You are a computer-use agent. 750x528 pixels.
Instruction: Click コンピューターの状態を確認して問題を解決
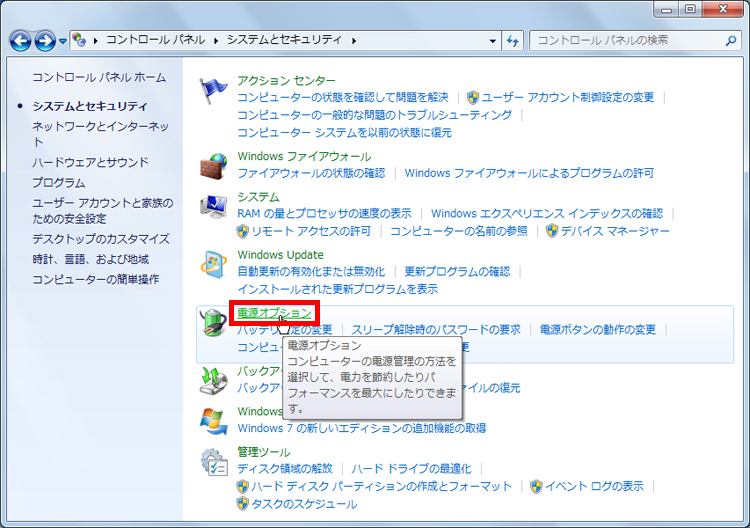[343, 98]
